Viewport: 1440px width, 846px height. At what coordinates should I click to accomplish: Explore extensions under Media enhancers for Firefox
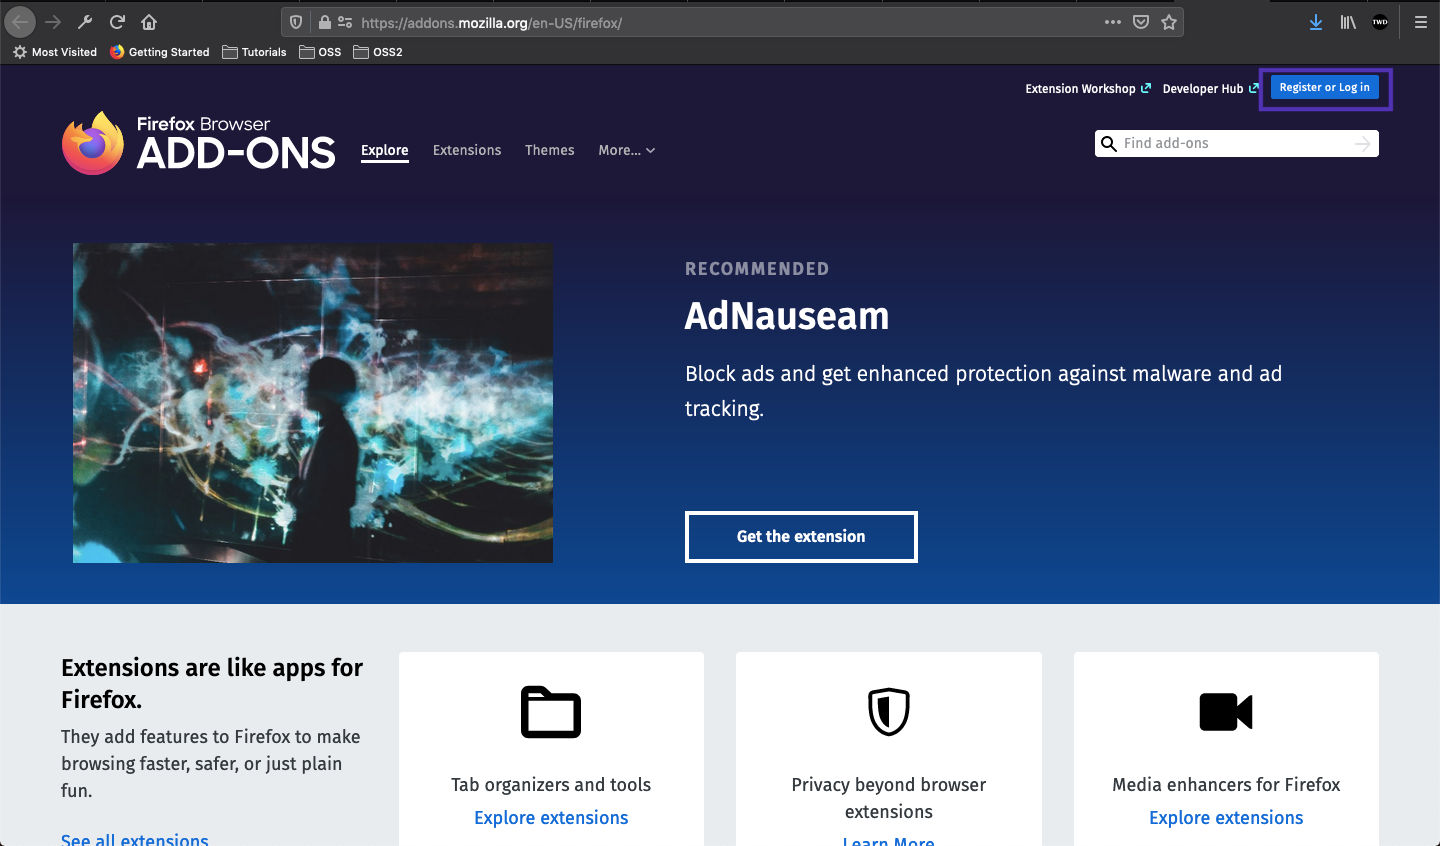(1226, 818)
